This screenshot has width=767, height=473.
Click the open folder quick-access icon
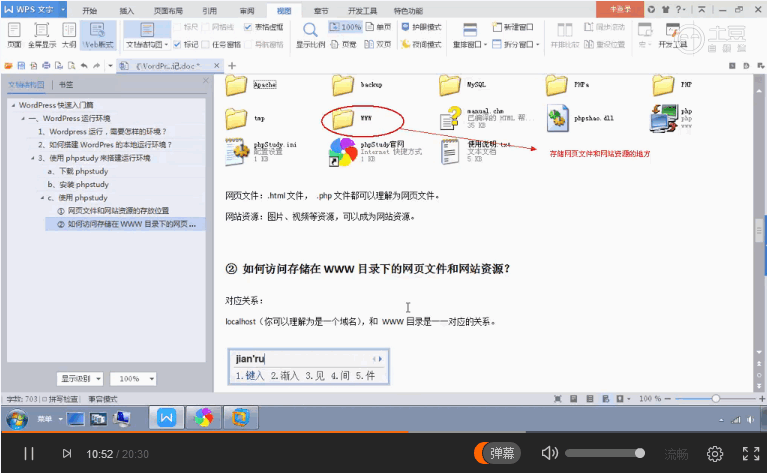(8, 66)
